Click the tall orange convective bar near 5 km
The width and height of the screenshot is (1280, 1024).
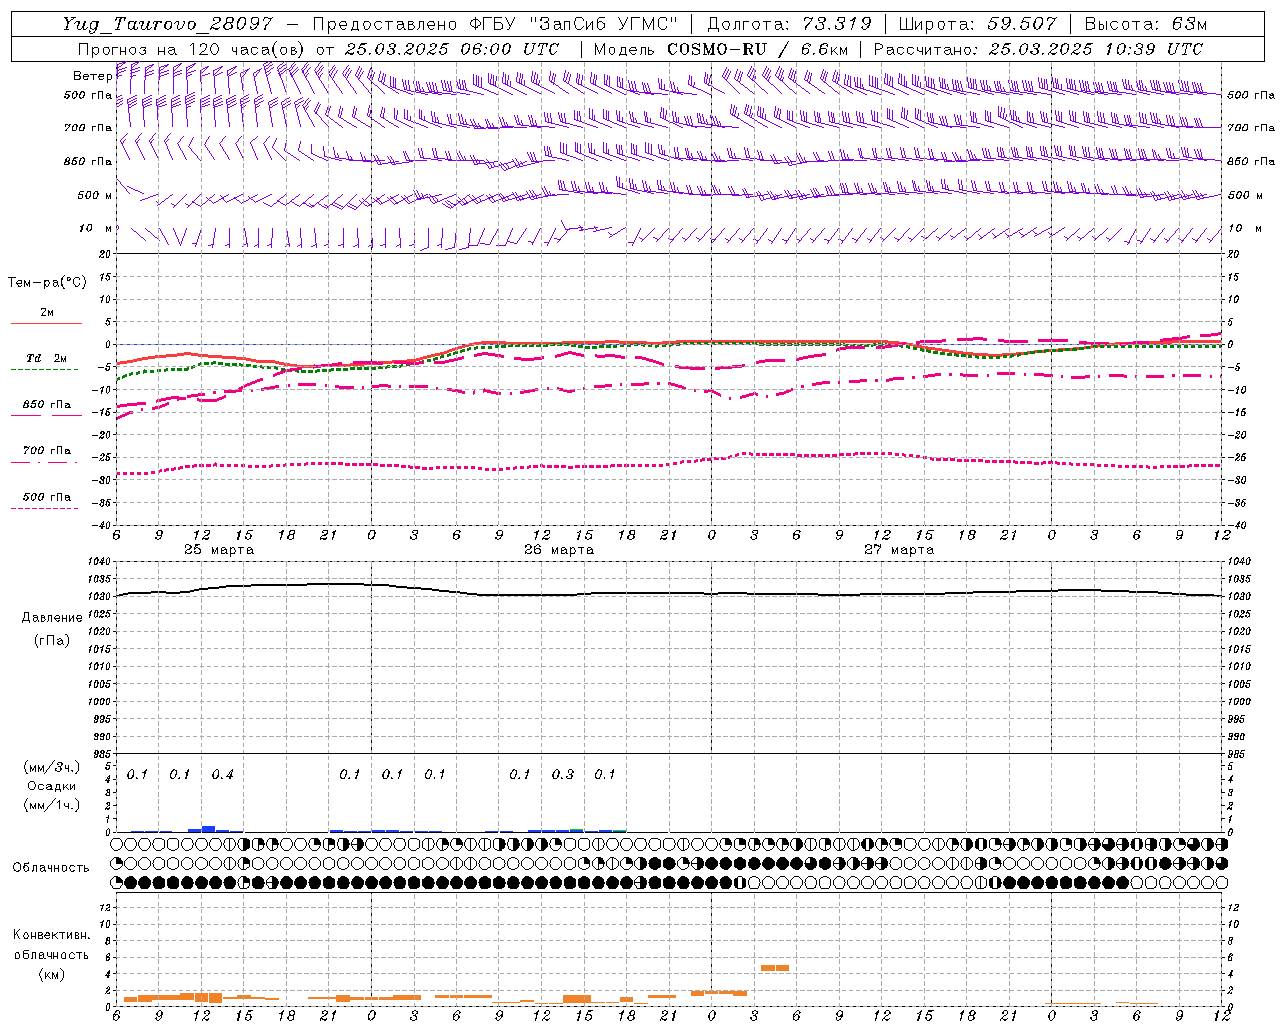(775, 968)
